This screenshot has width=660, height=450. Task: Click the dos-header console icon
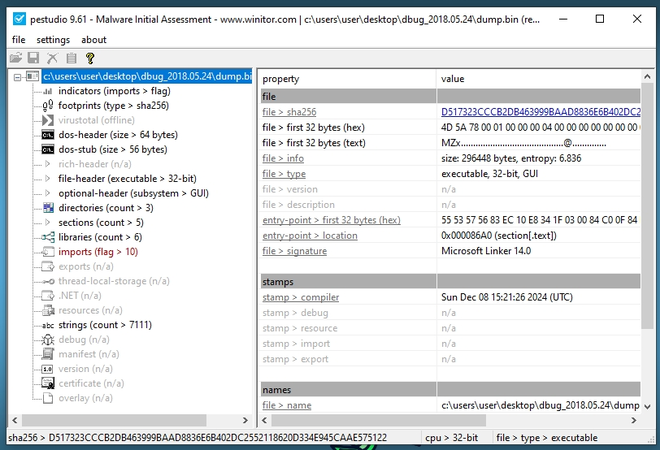pos(48,134)
